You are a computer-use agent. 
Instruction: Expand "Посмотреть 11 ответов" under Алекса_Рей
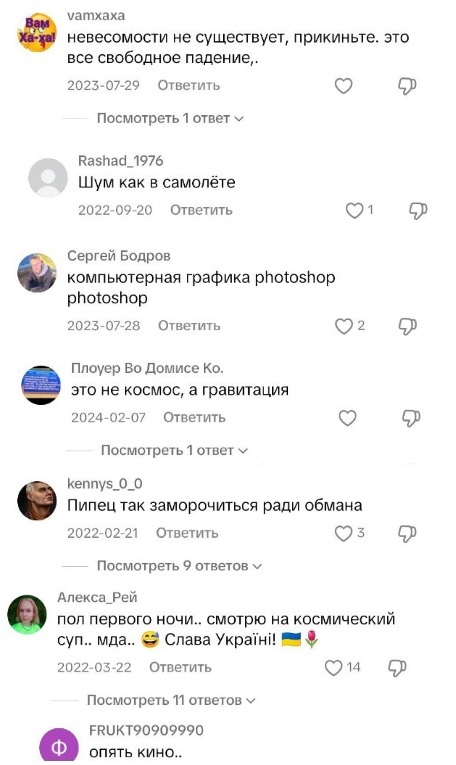[171, 701]
